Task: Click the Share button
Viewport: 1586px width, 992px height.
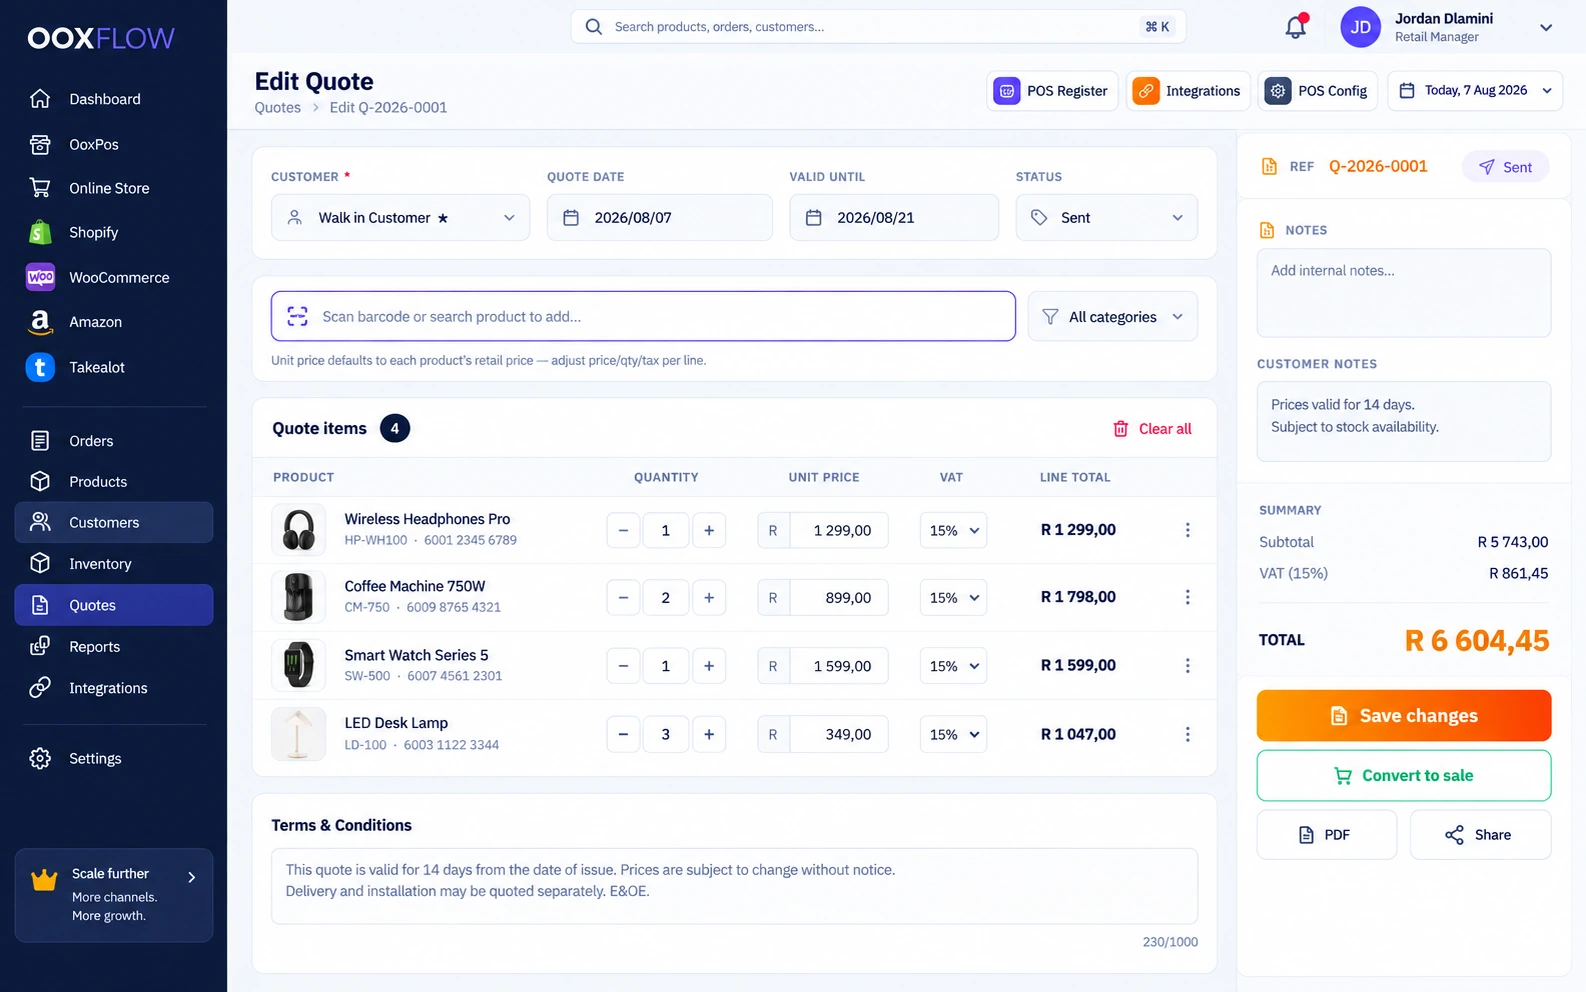Action: pos(1480,835)
